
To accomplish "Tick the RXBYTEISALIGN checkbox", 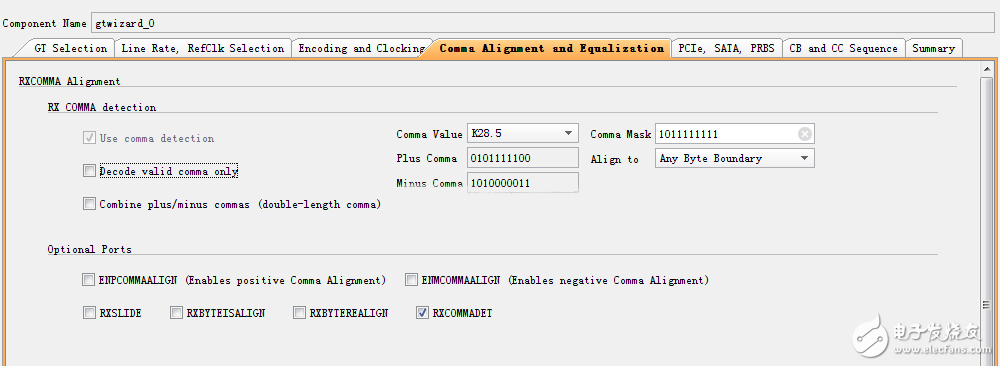I will [x=176, y=312].
